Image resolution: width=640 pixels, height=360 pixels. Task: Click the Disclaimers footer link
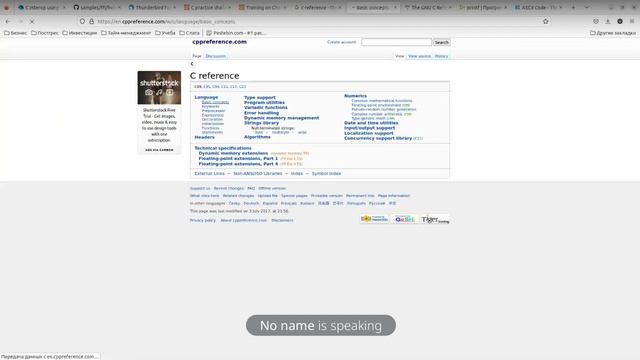[282, 220]
